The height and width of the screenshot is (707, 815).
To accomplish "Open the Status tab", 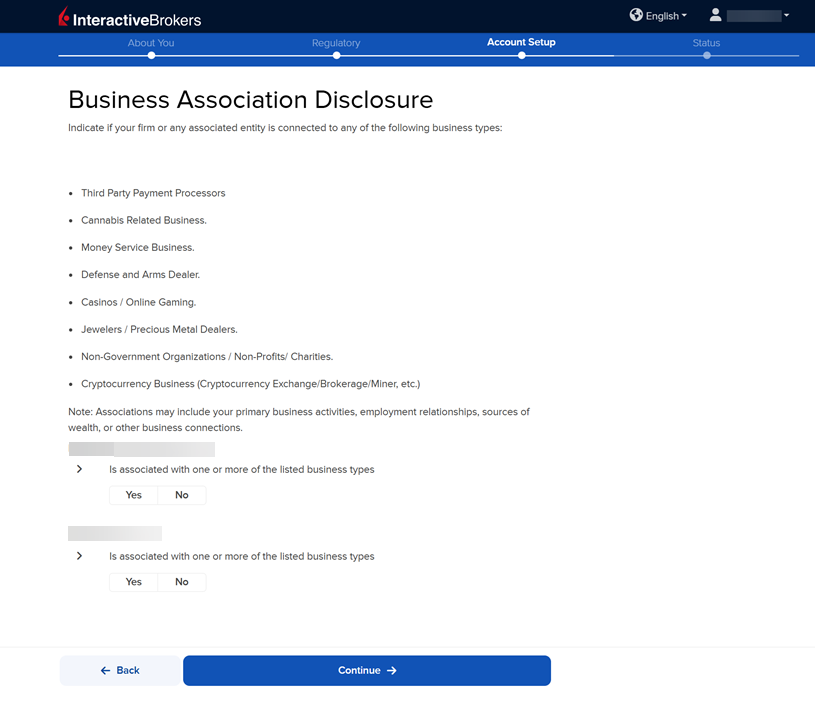I will tap(706, 43).
